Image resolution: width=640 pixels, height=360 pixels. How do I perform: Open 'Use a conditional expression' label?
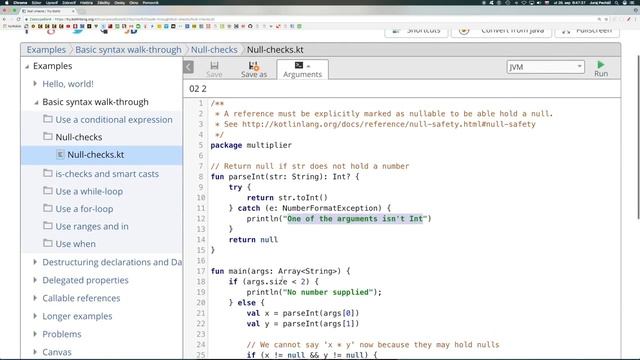pos(114,120)
